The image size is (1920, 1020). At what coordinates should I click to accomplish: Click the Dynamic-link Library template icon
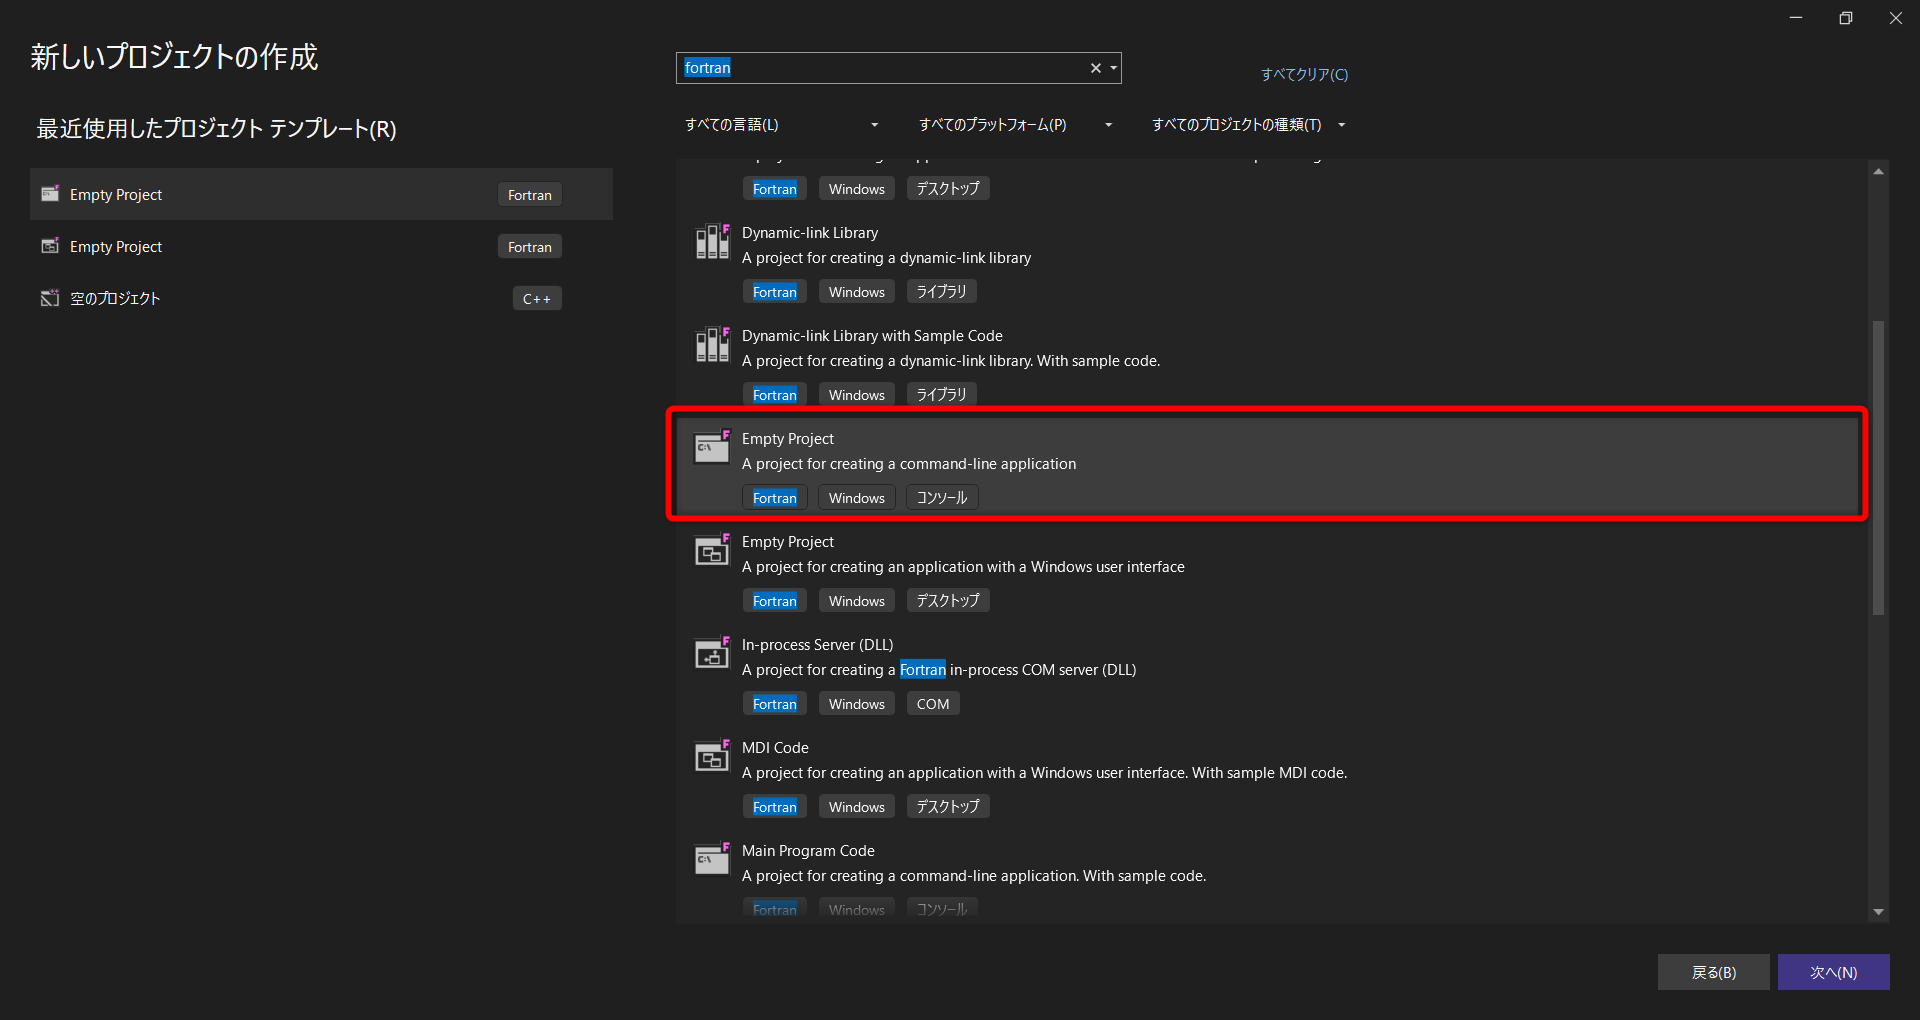click(712, 242)
